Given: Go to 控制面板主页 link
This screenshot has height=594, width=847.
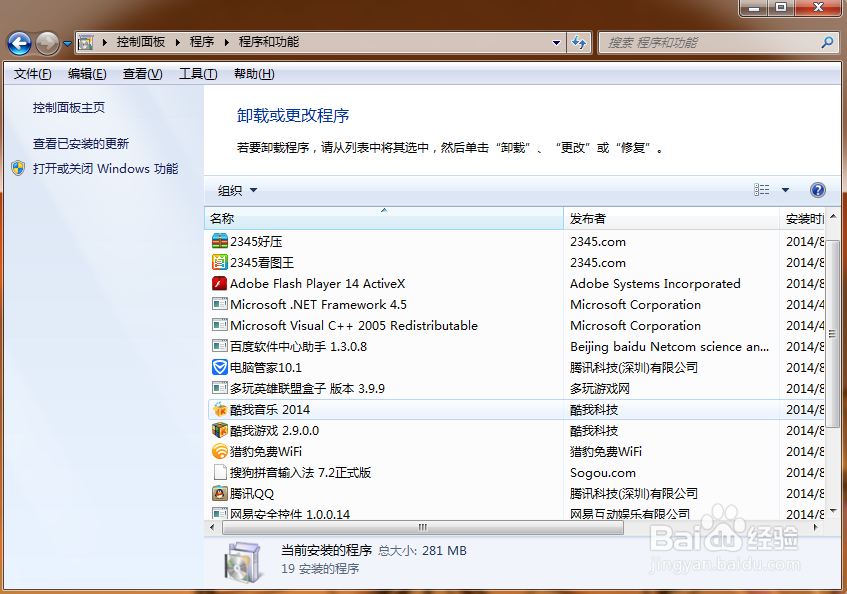Looking at the screenshot, I should click(x=69, y=108).
